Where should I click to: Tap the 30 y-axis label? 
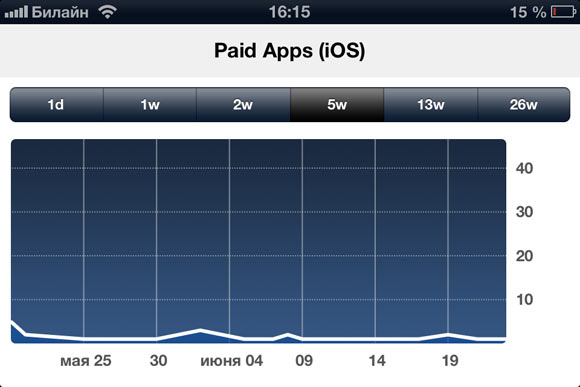(x=524, y=212)
